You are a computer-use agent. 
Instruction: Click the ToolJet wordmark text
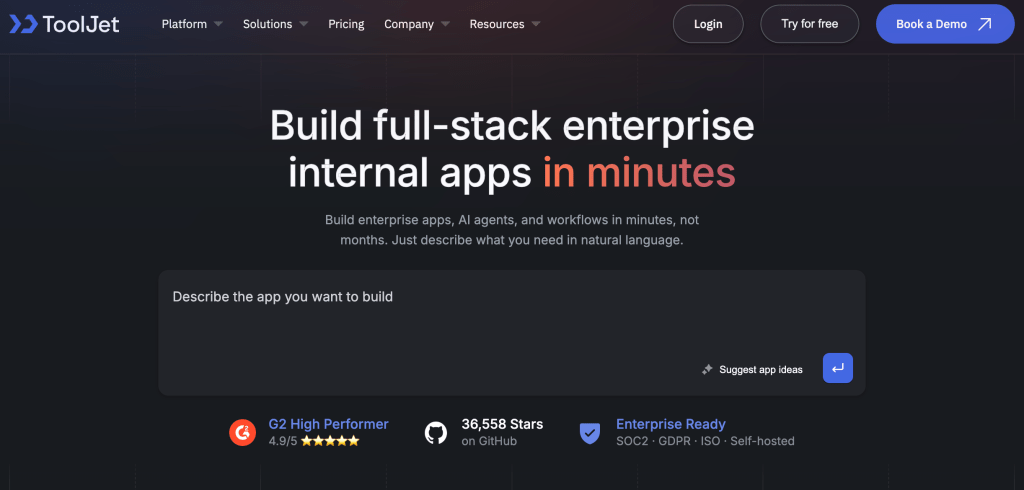click(82, 24)
